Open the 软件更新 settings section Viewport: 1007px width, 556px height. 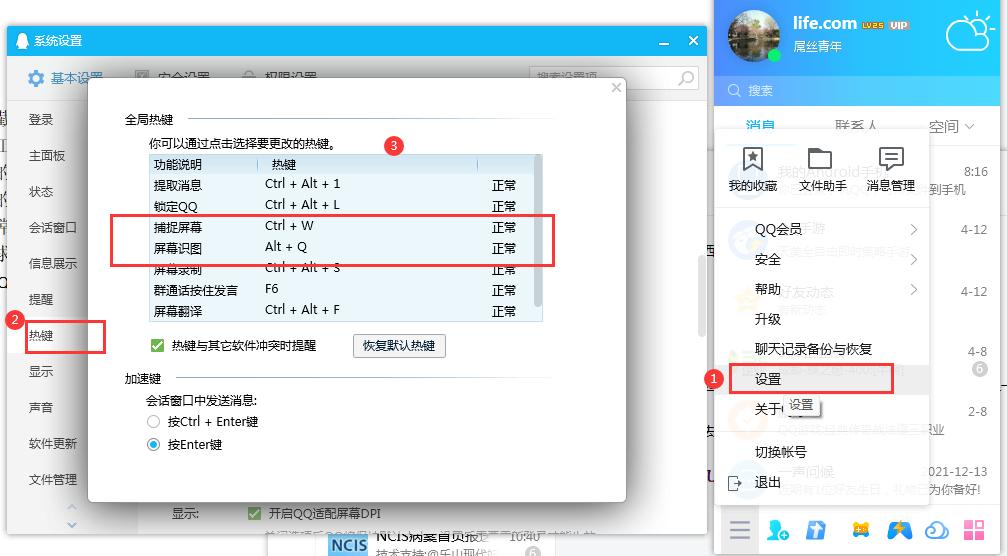click(x=53, y=443)
